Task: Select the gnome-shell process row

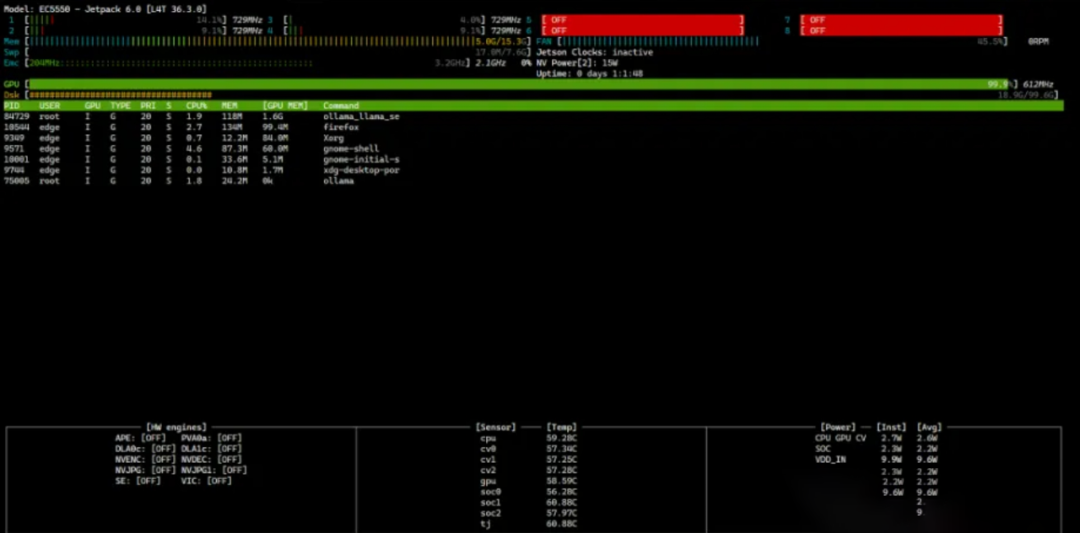Action: 189,149
